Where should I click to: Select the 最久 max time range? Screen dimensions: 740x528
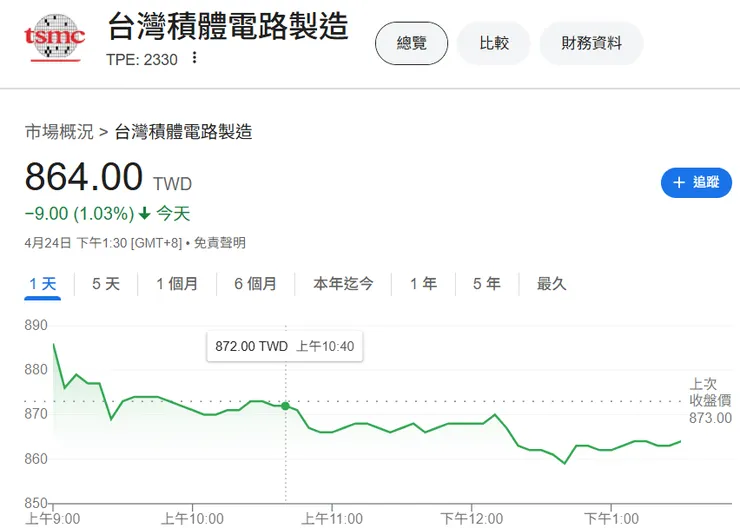click(551, 284)
